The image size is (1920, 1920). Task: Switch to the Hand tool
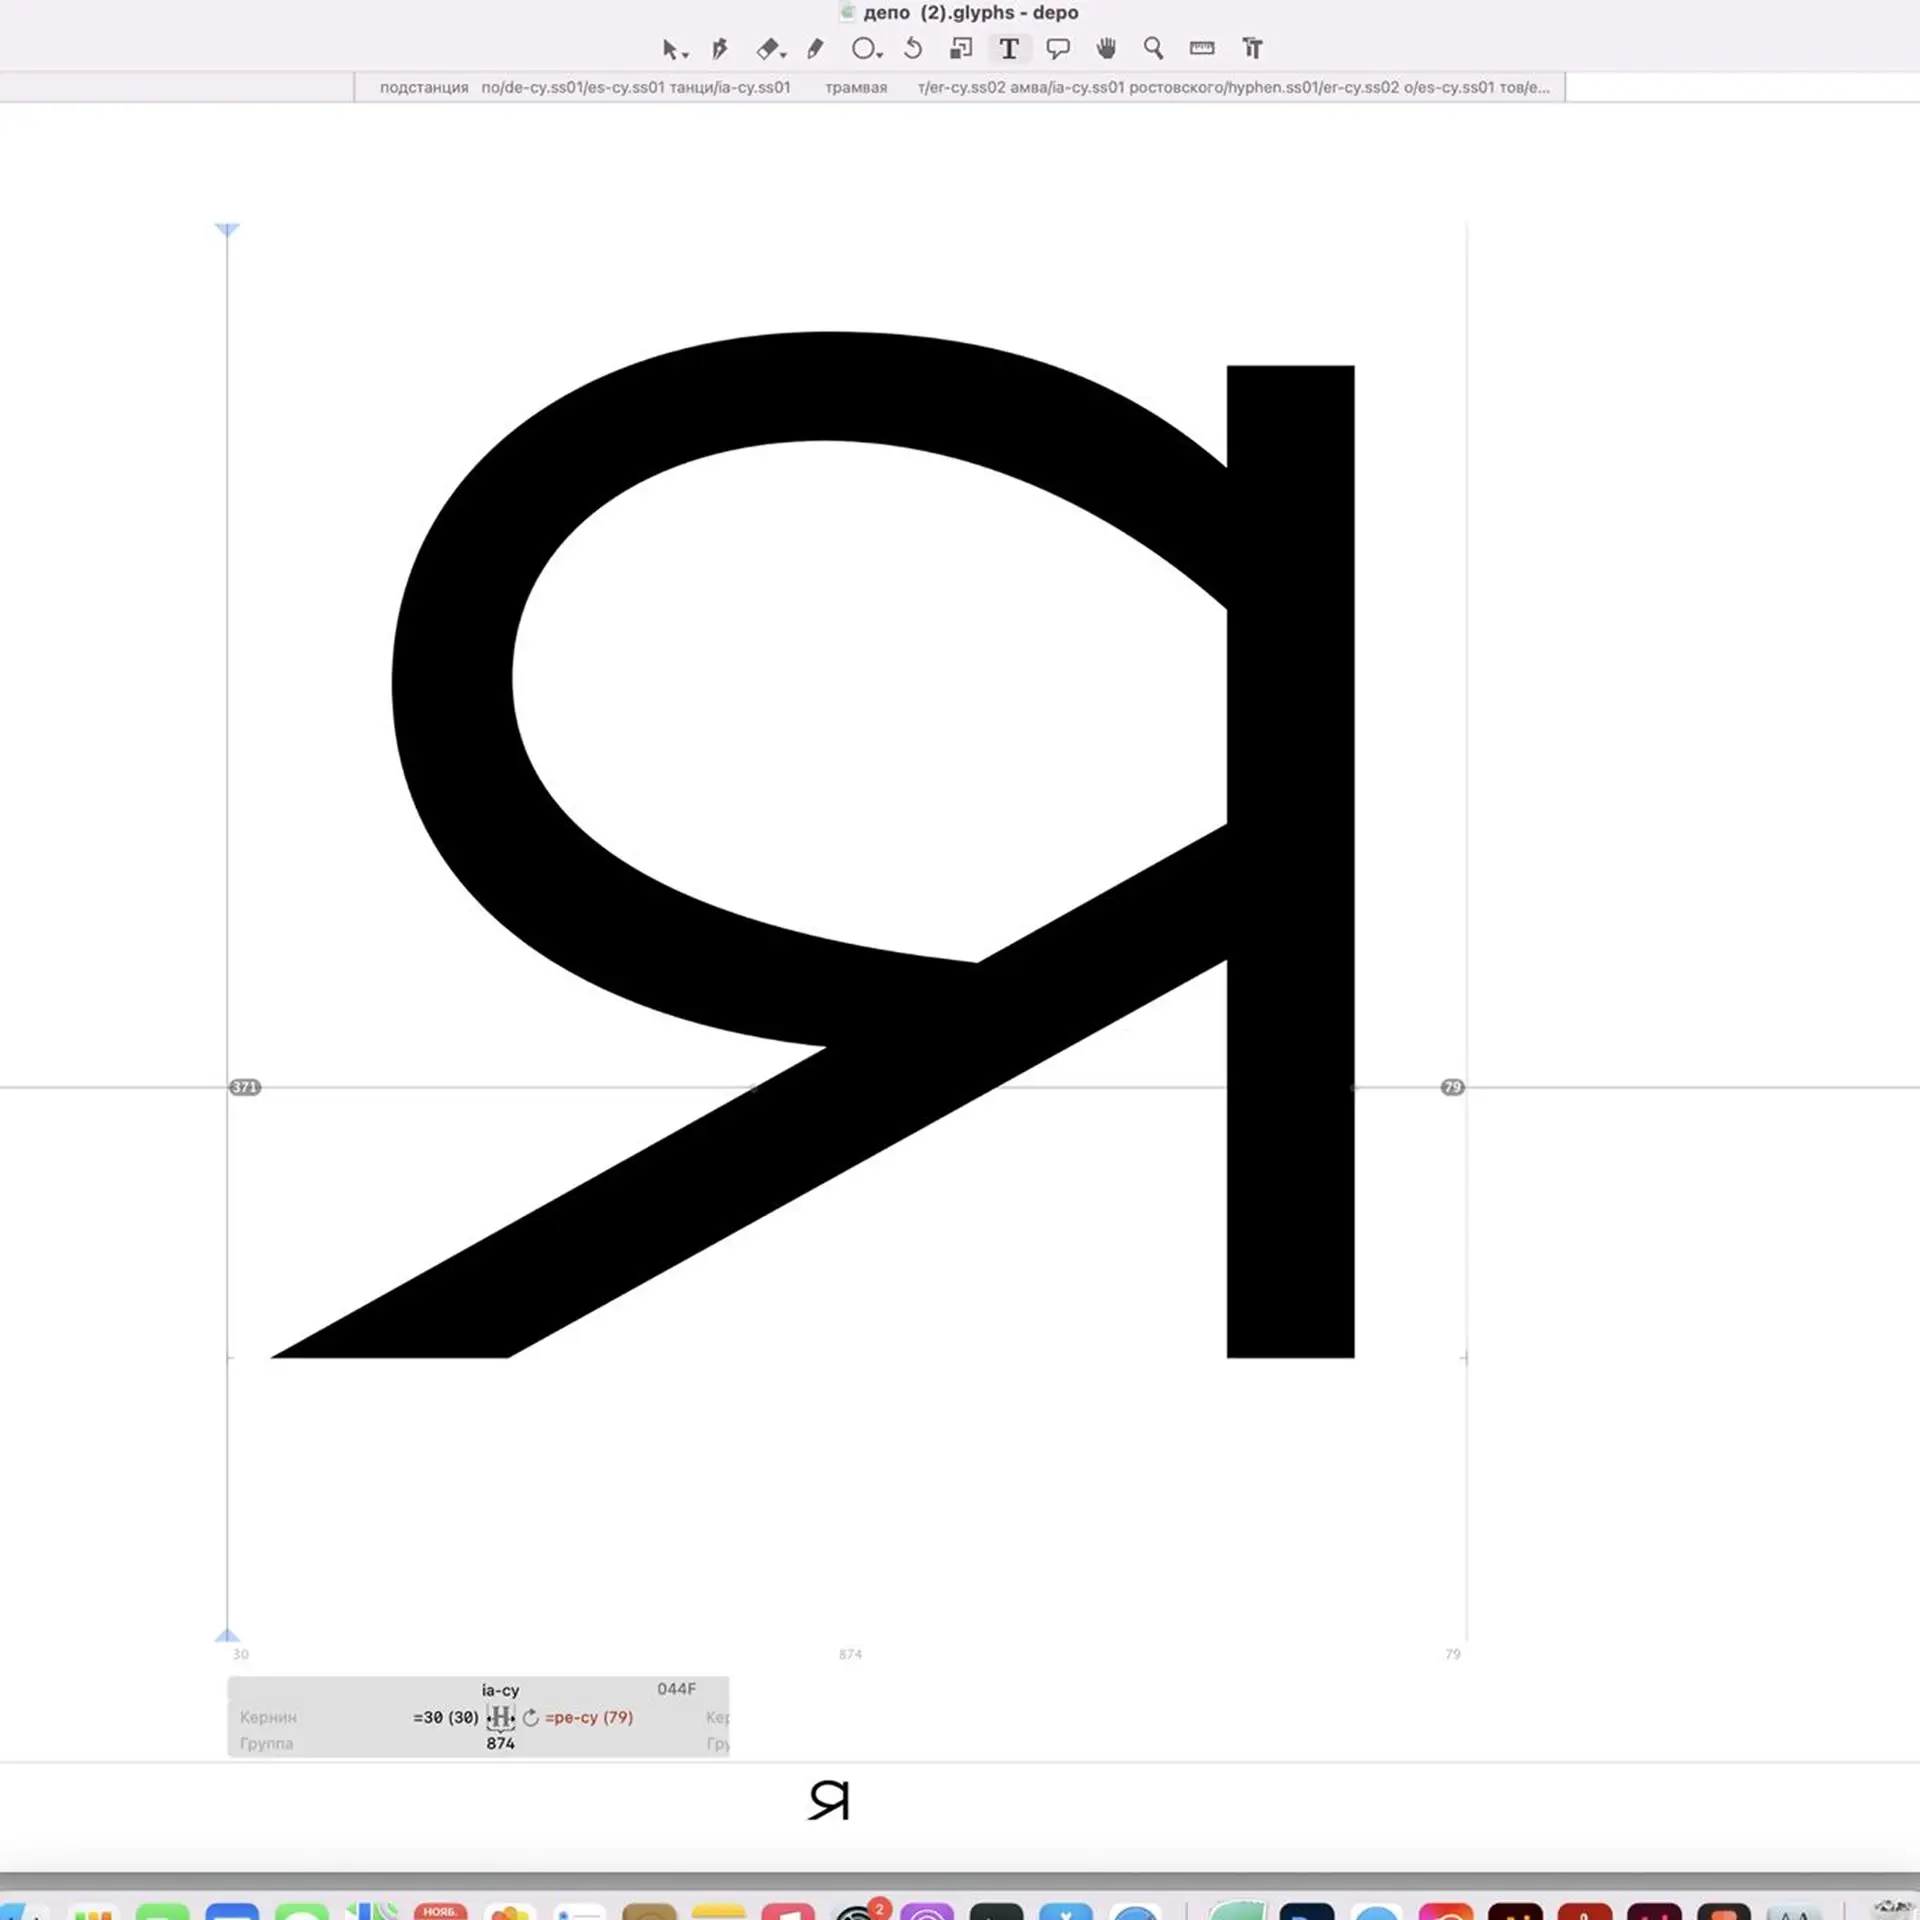point(1106,49)
